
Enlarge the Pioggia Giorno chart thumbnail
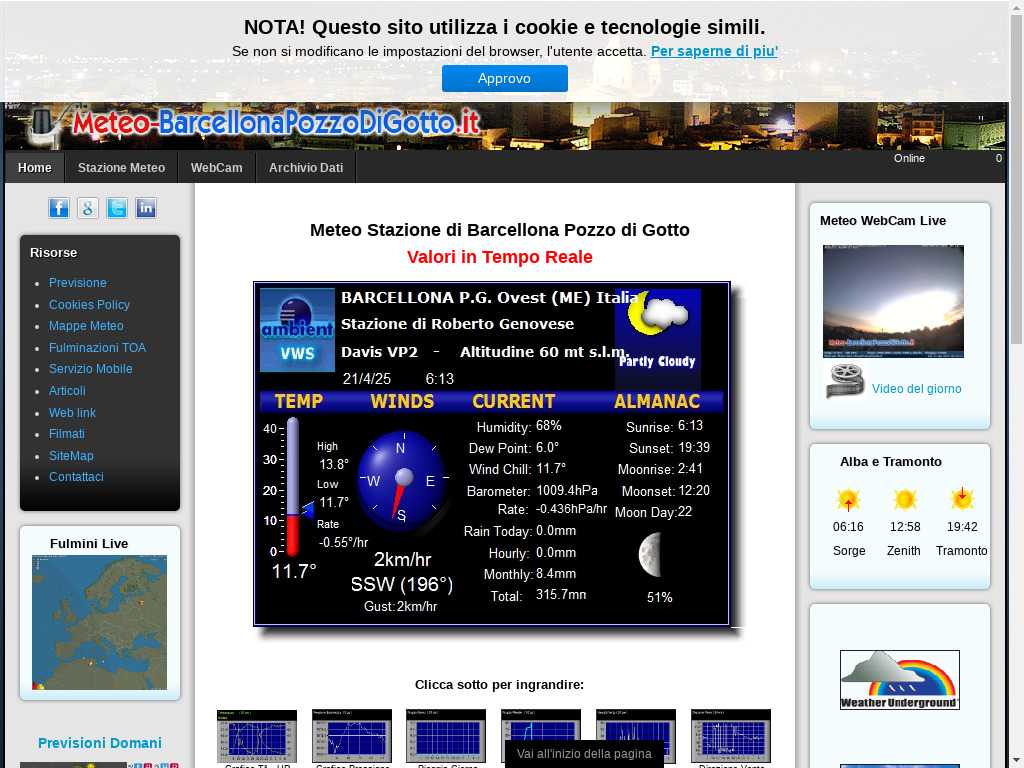tap(446, 736)
